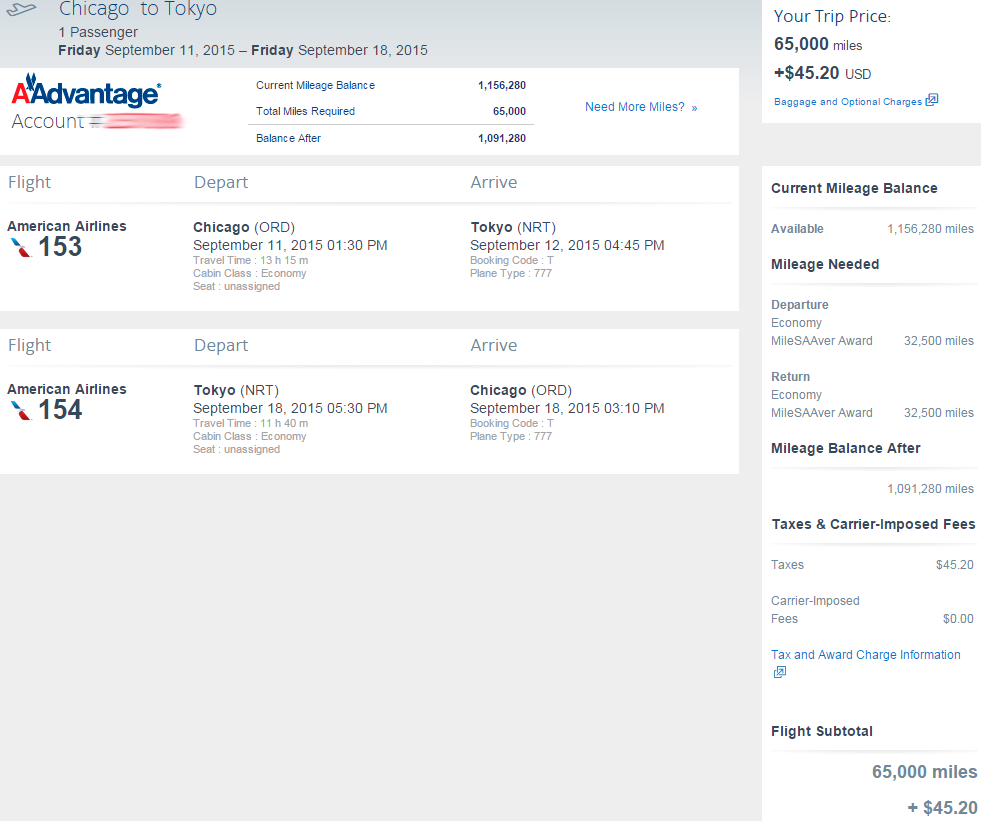
Task: Click Total Miles Required value 65,000
Action: (509, 111)
